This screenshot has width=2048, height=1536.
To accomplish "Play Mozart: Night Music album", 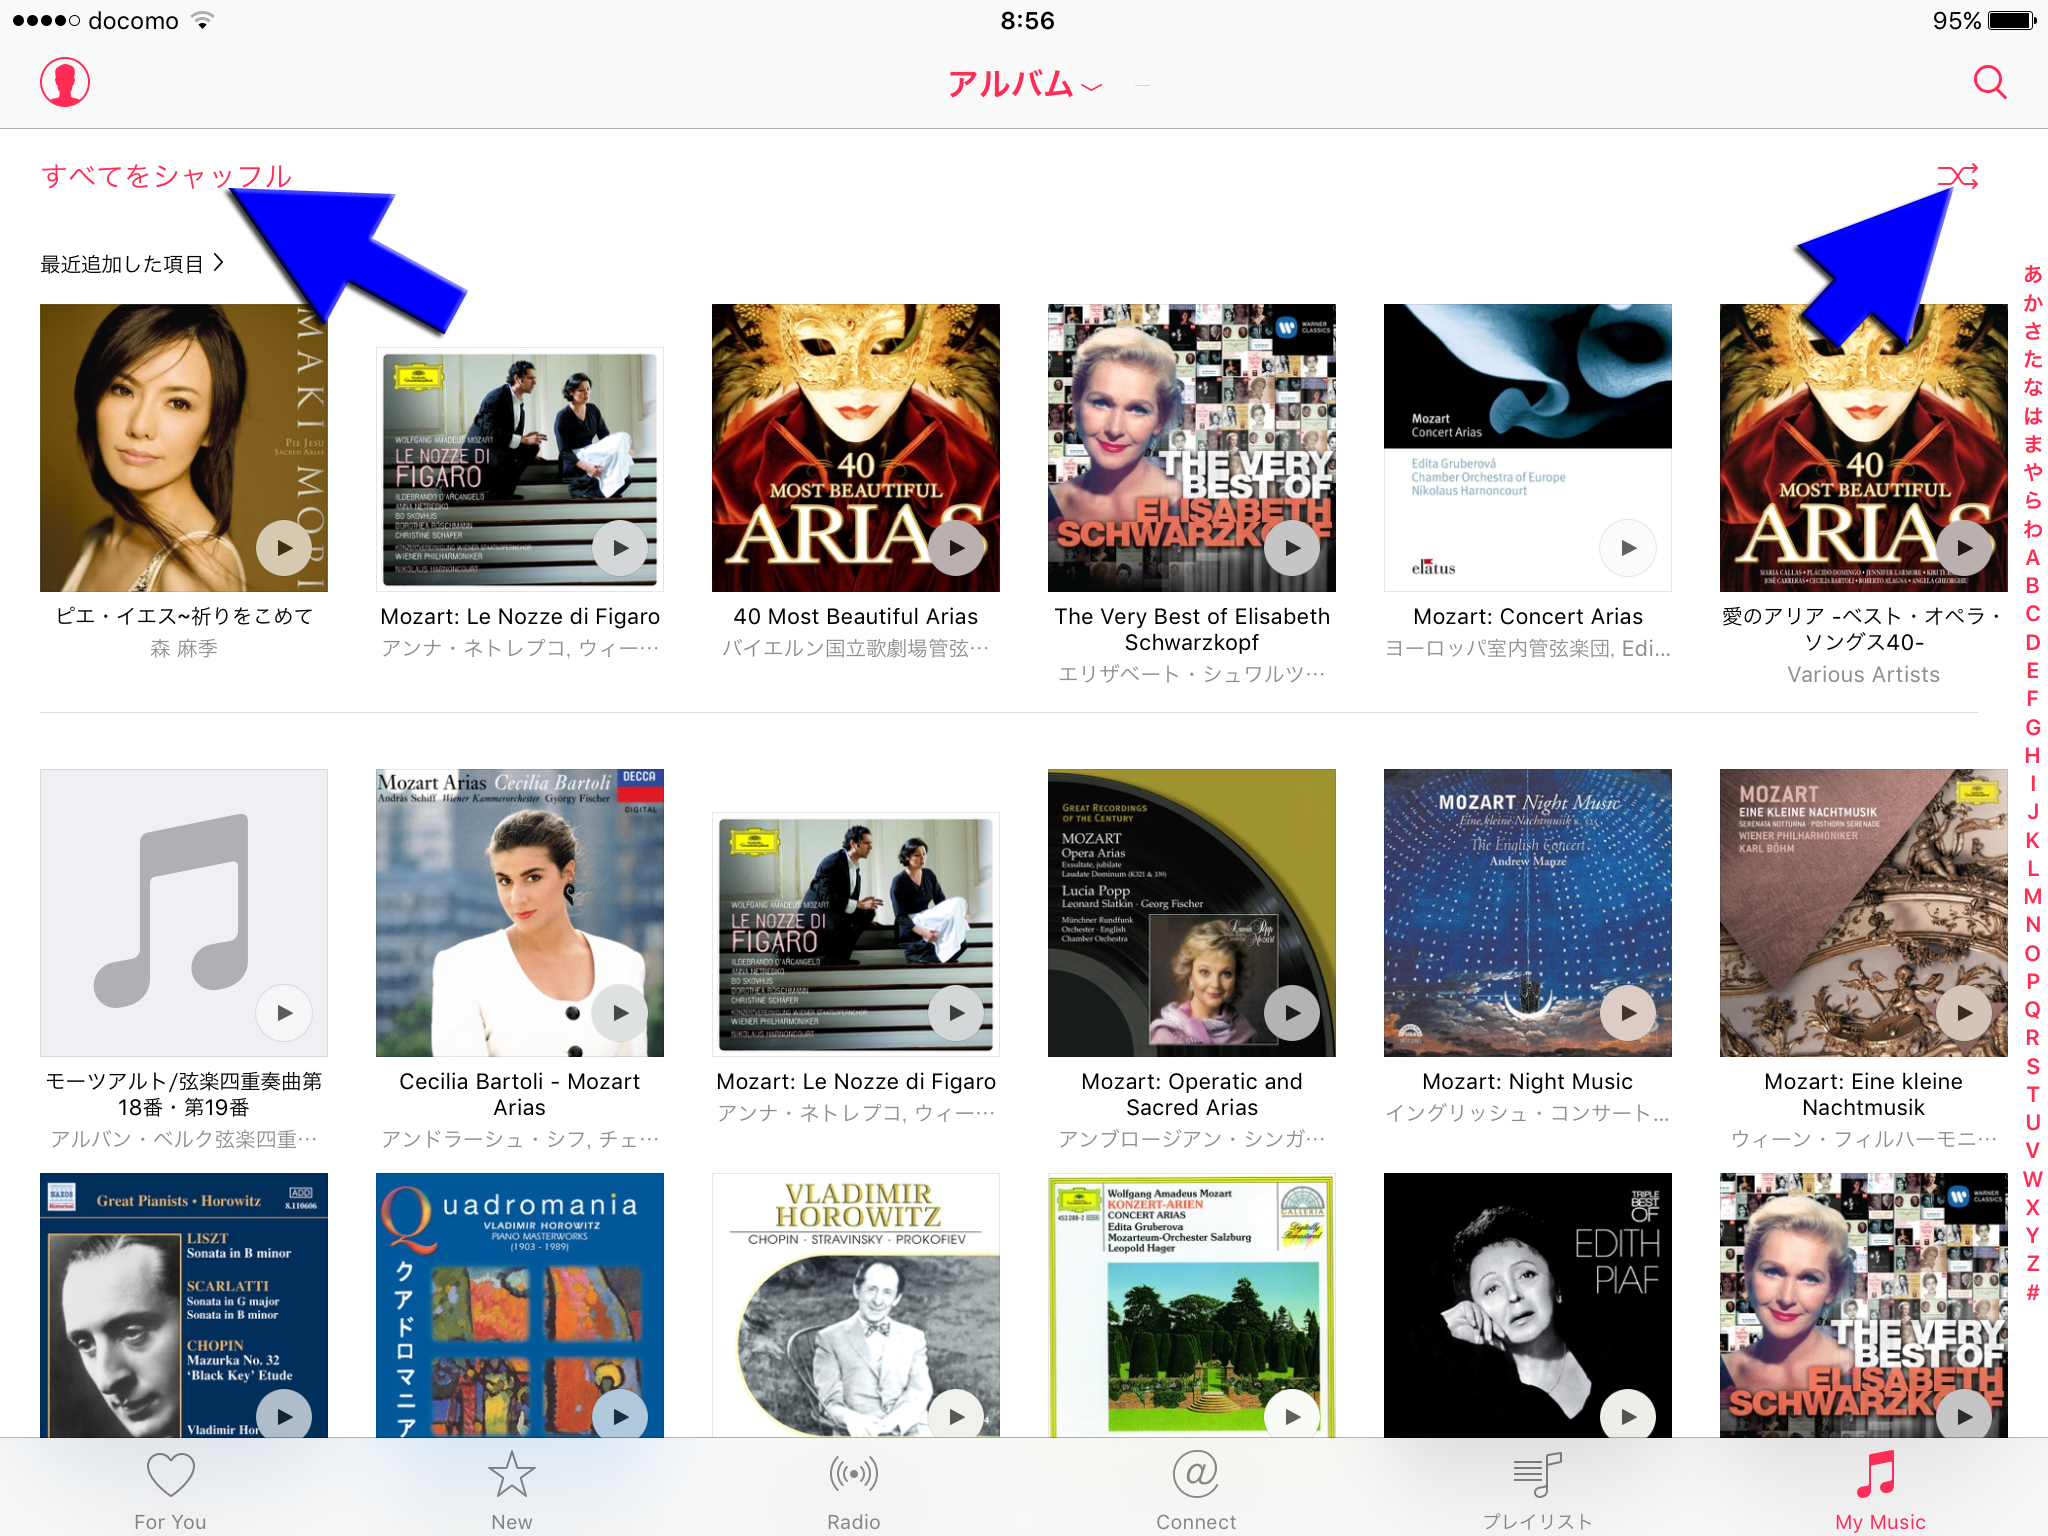I will click(1628, 1013).
